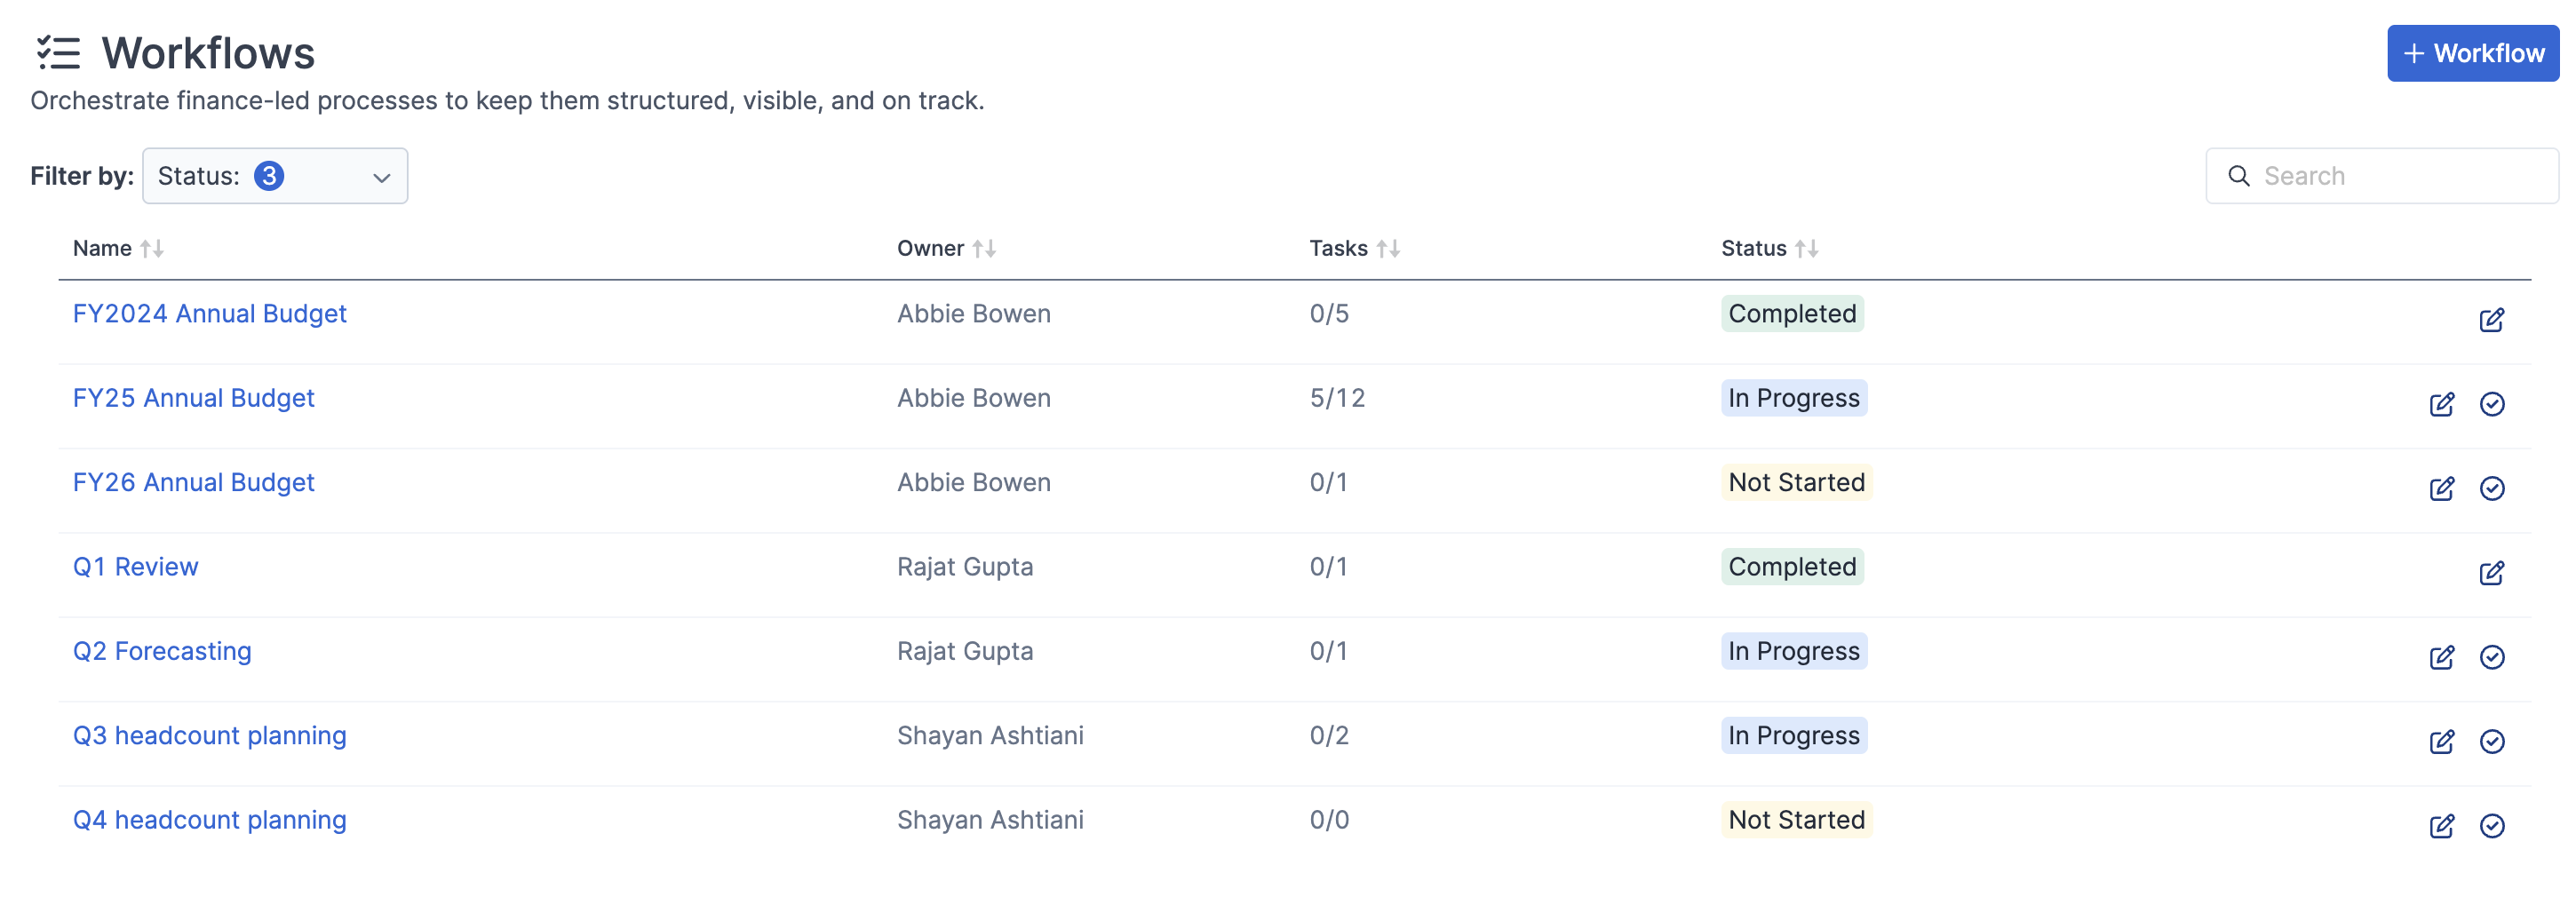The width and height of the screenshot is (2576, 913).
Task: Toggle sorting on the Status column
Action: pyautogui.click(x=1808, y=248)
